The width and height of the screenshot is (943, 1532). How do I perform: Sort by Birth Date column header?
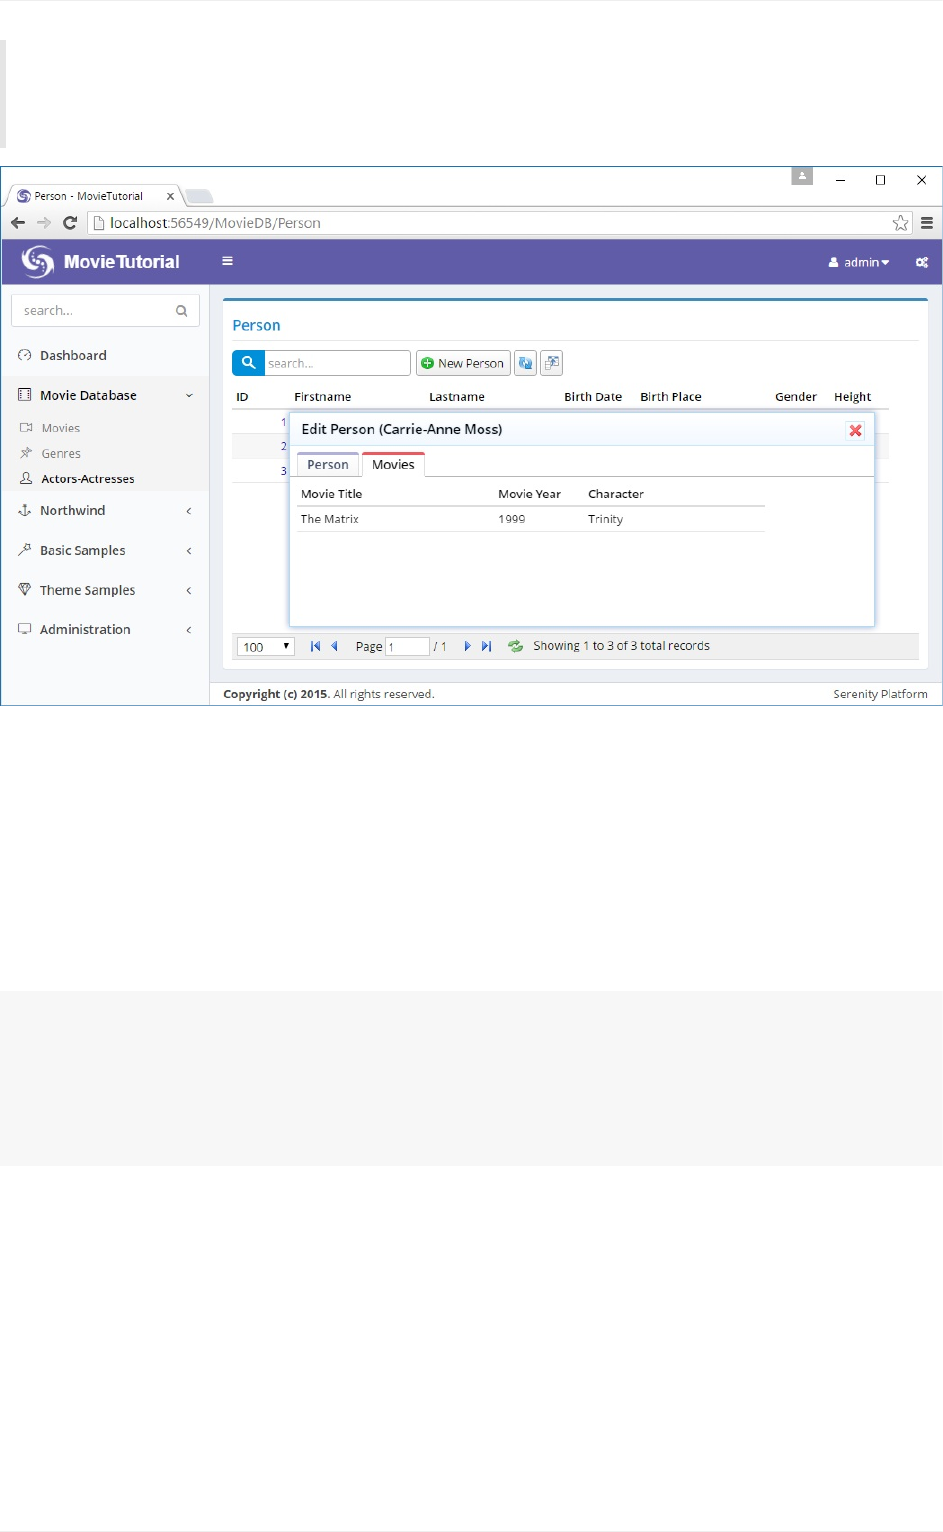(593, 397)
